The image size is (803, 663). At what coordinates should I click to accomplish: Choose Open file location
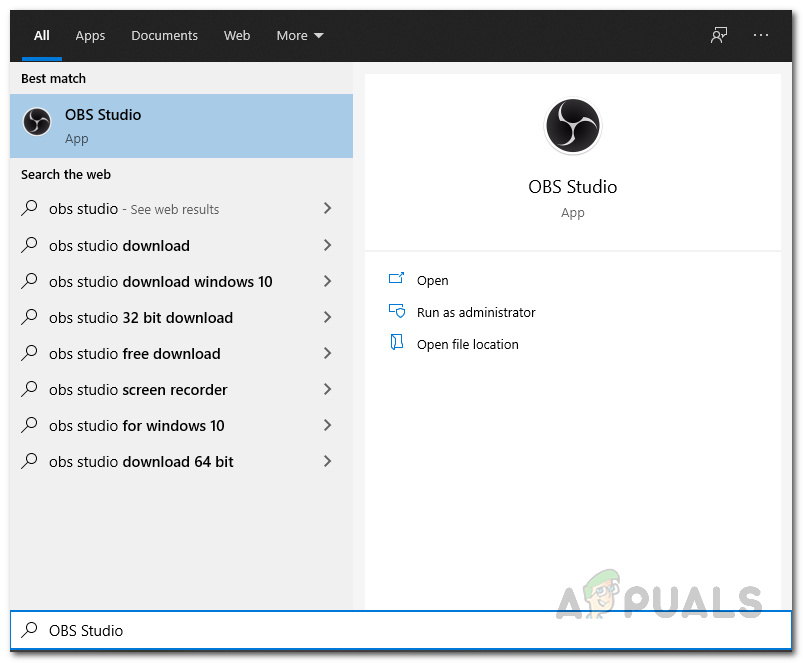point(468,344)
